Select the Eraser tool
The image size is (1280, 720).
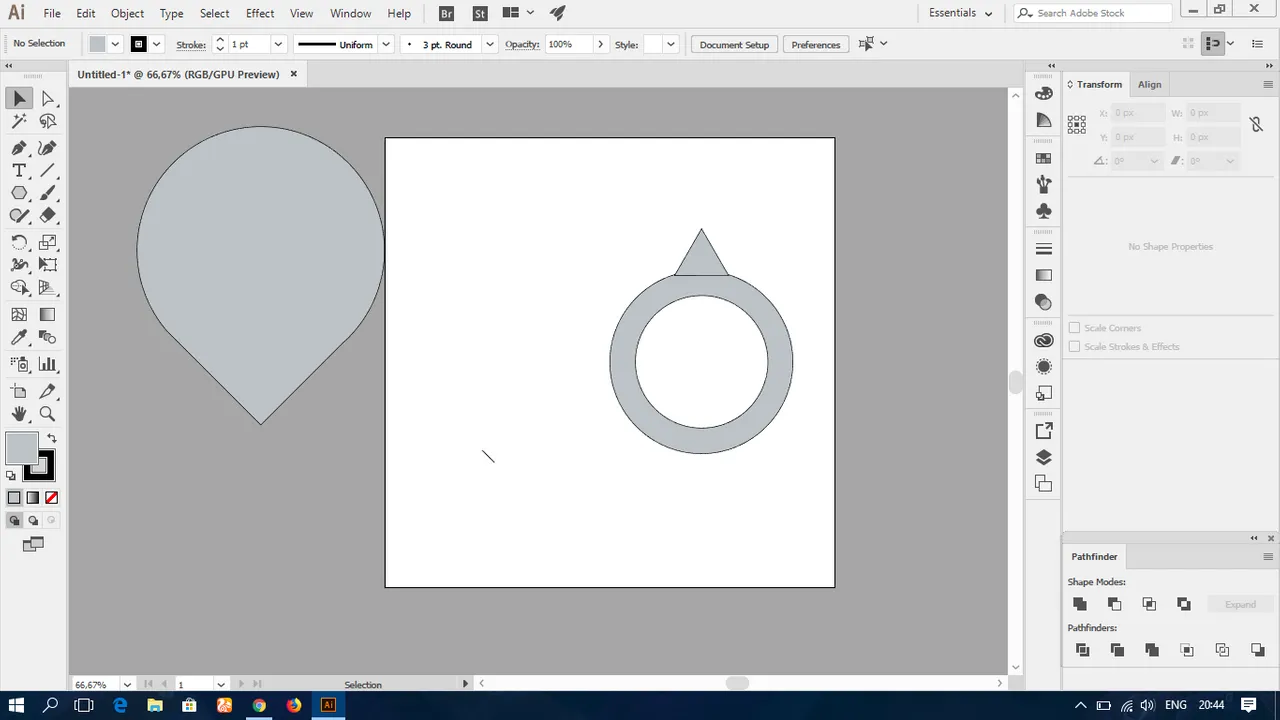click(48, 215)
